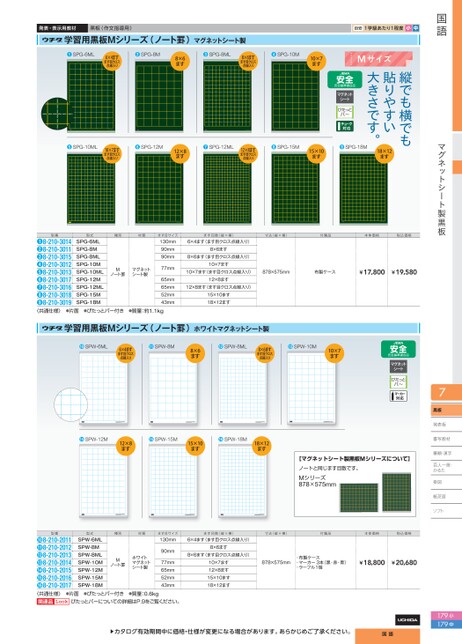The image size is (462, 644).
Task: Click the purple page number 179 marker
Action: tap(446, 616)
